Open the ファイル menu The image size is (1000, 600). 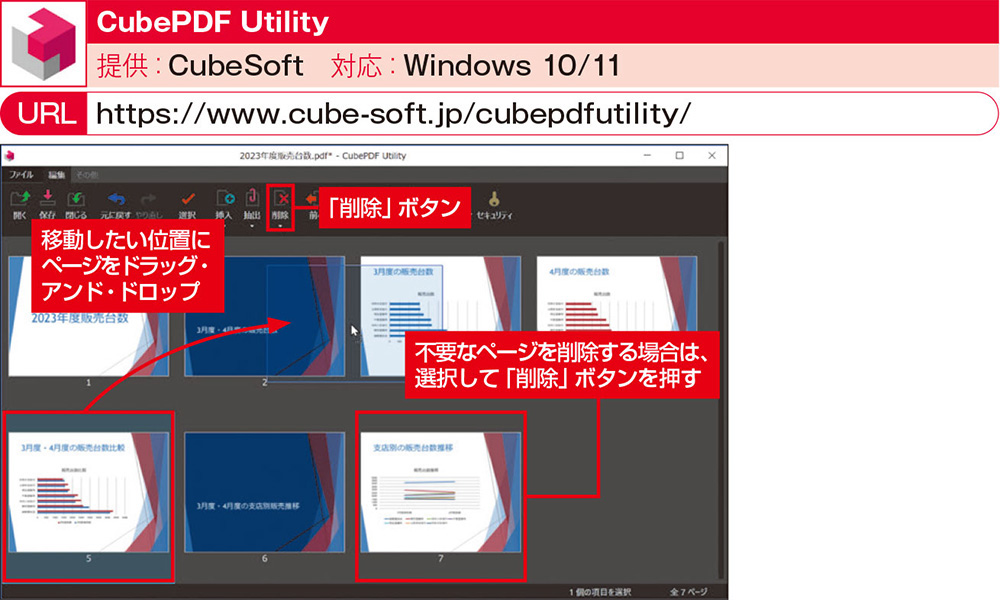point(22,172)
